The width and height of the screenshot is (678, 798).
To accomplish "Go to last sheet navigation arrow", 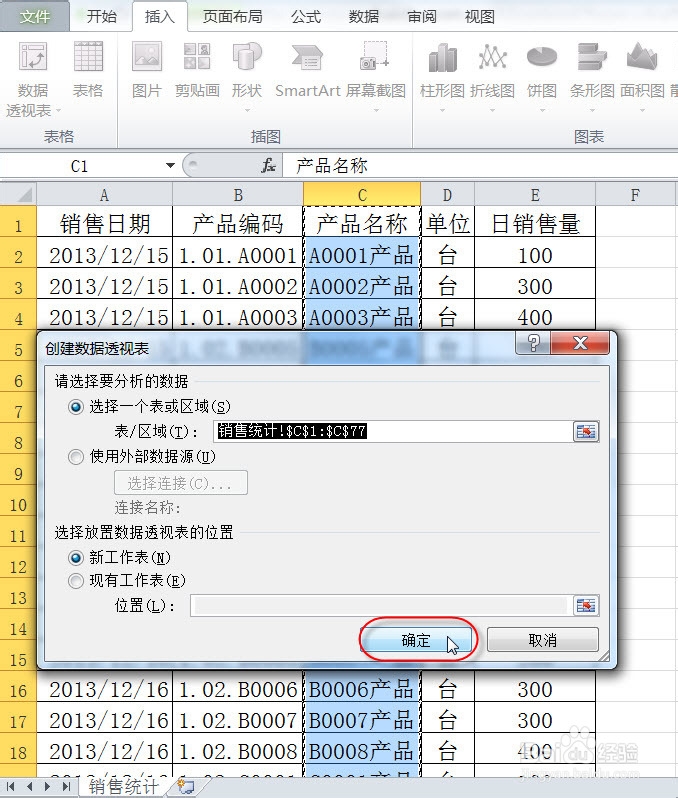I will point(66,787).
